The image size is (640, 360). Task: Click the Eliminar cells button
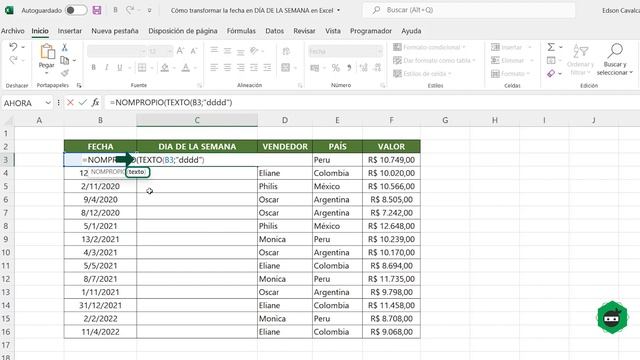tap(513, 60)
